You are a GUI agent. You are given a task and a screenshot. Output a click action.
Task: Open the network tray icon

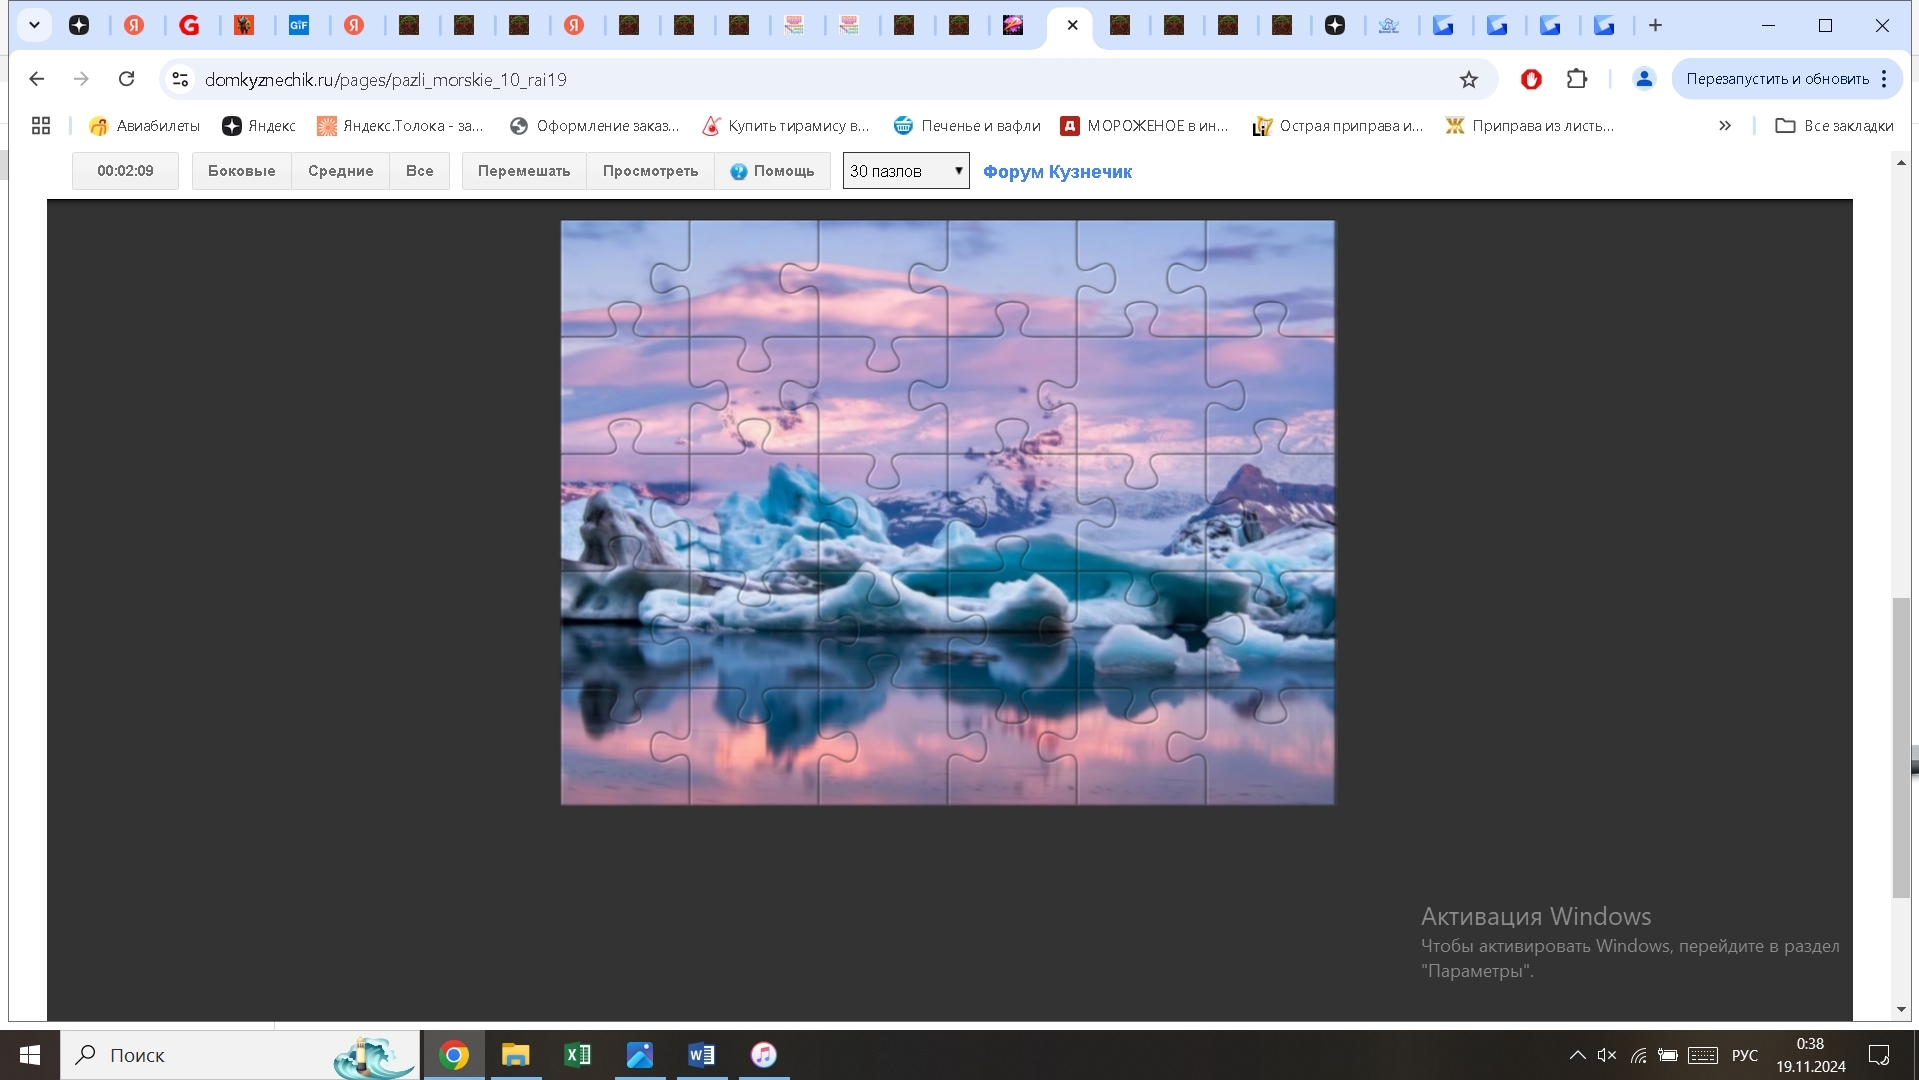coord(1638,1055)
